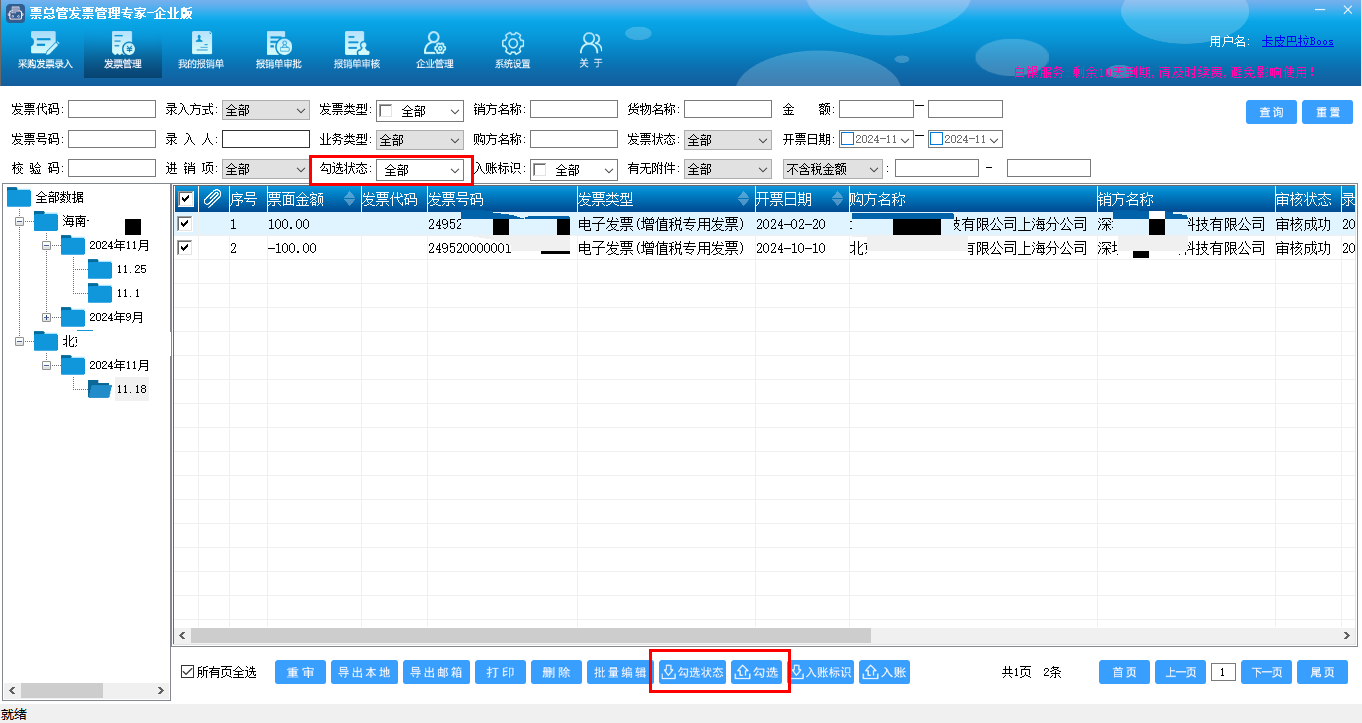Click the 查询 button
Viewport: 1362px width, 723px height.
click(x=1271, y=112)
